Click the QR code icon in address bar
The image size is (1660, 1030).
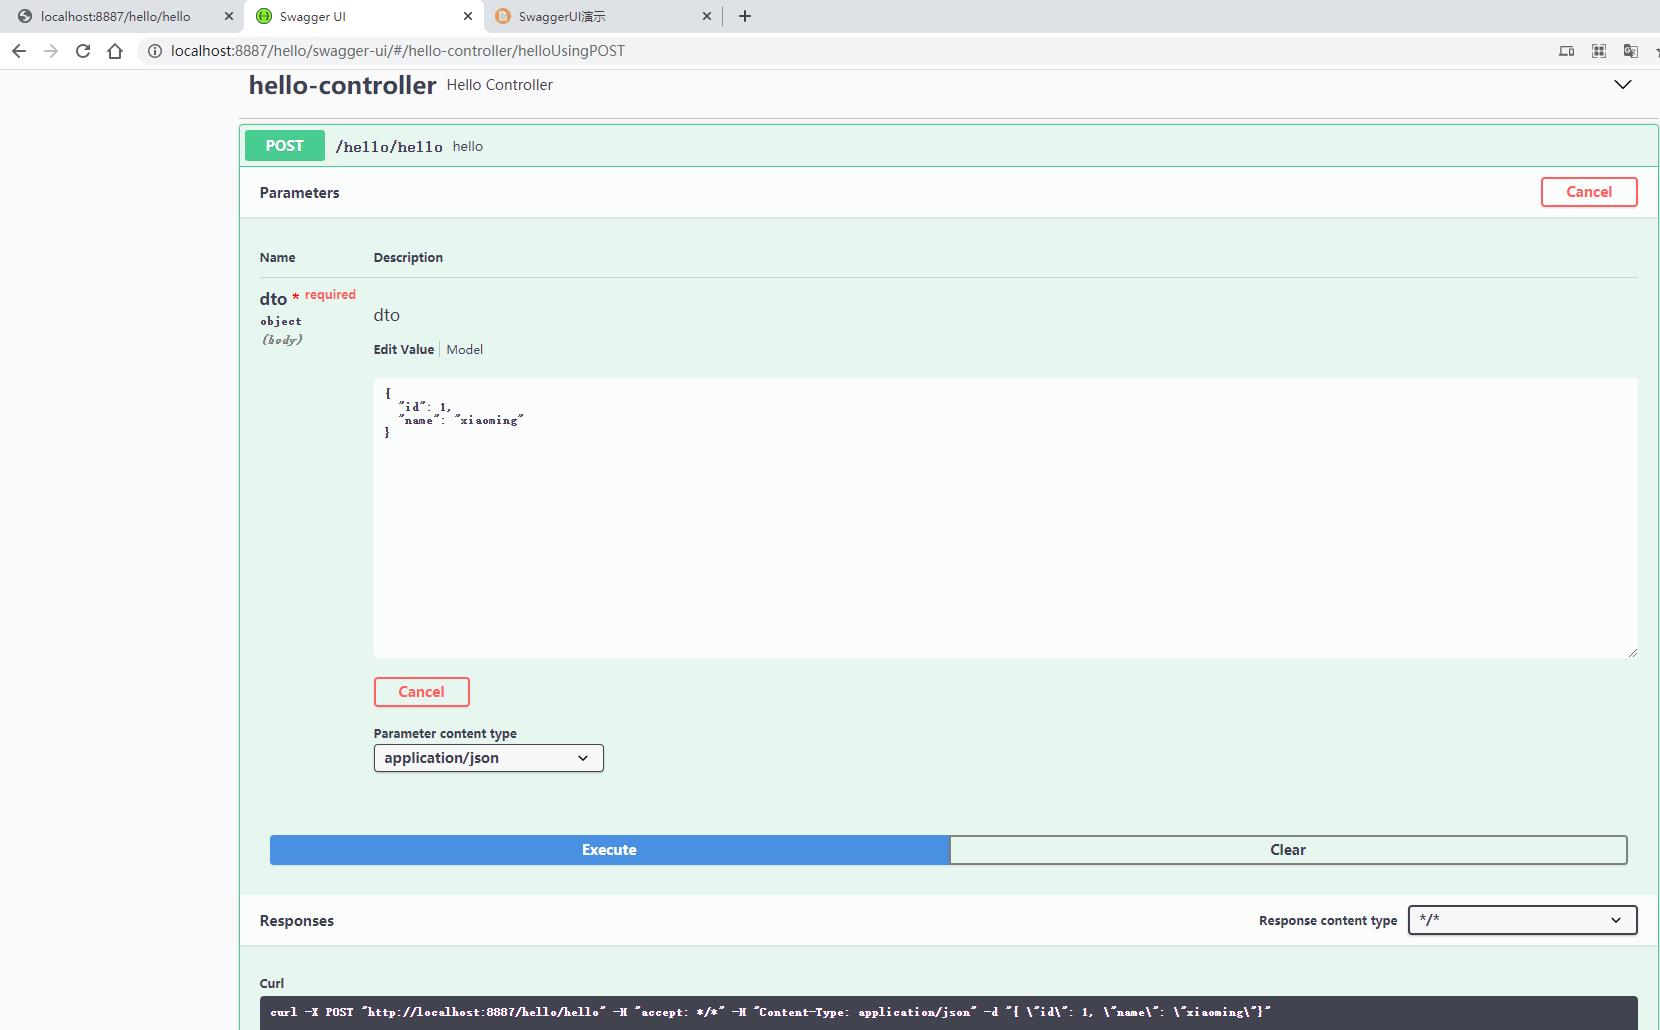pos(1599,51)
